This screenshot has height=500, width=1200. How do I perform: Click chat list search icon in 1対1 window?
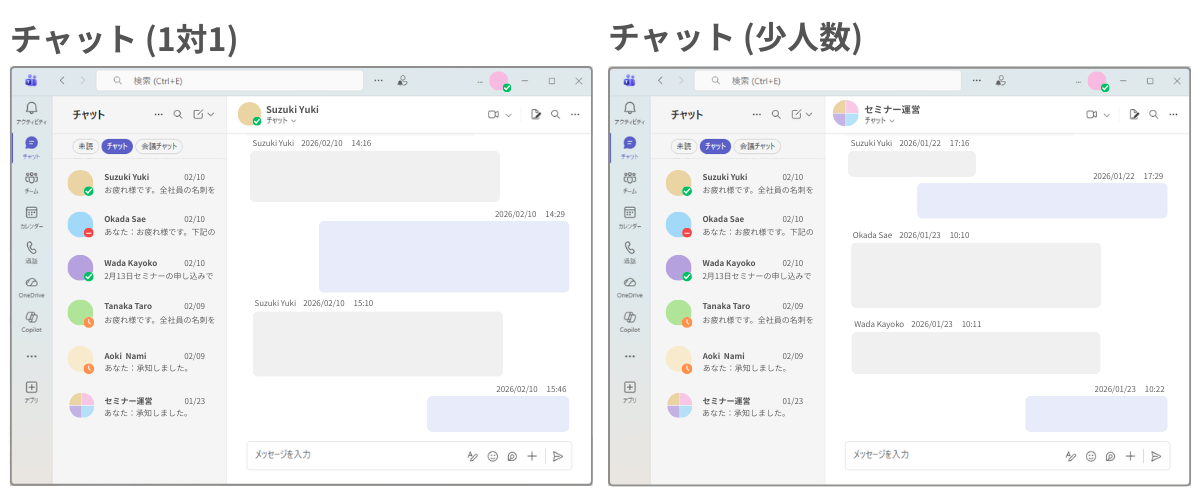pyautogui.click(x=178, y=114)
